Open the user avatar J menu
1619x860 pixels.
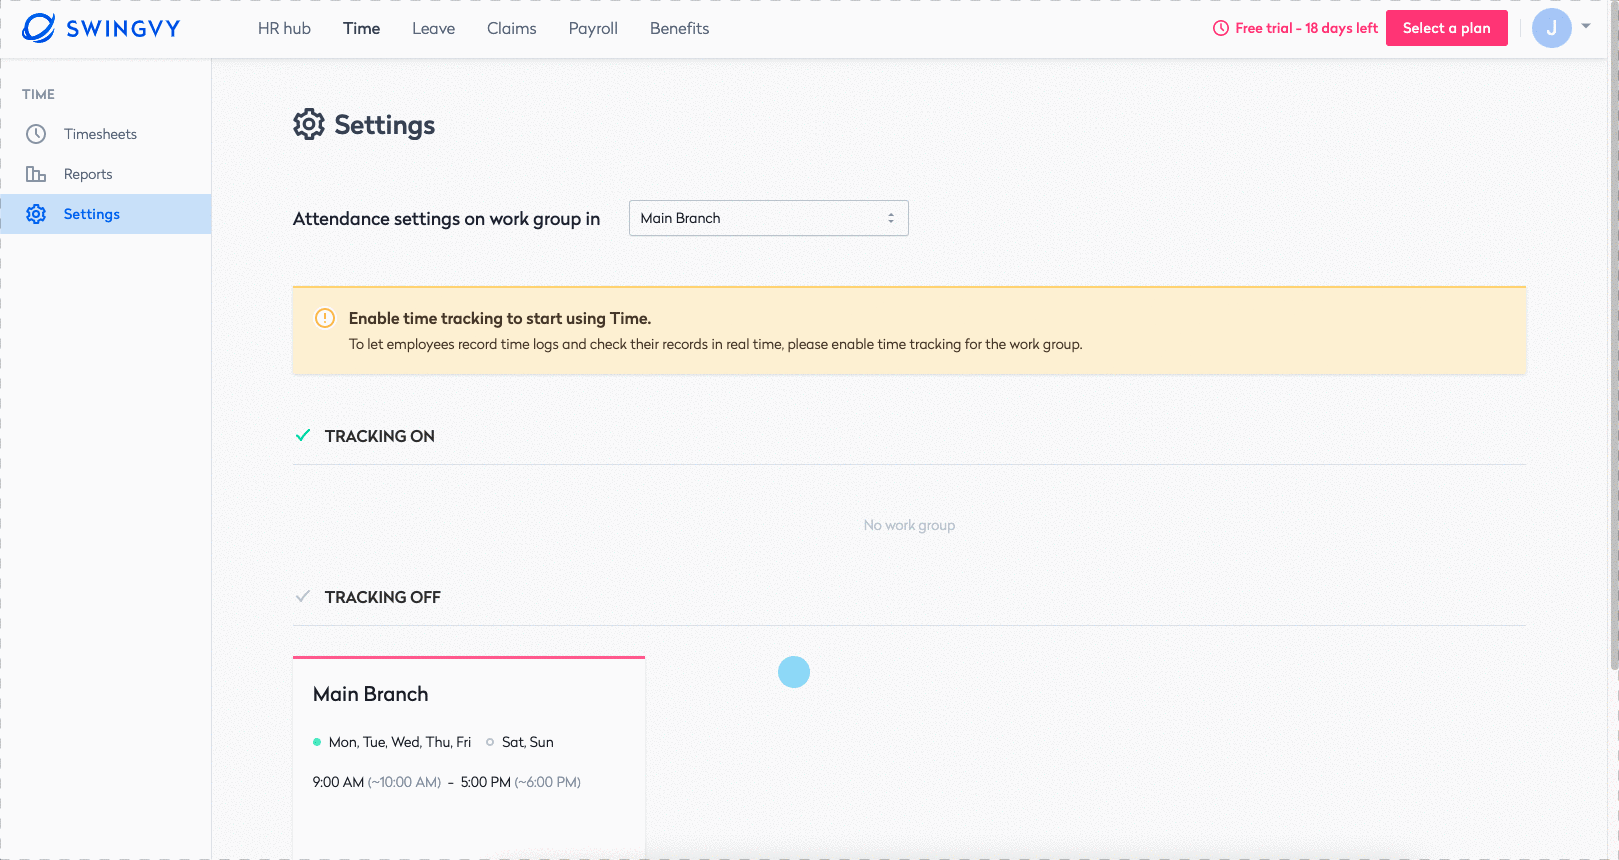(1551, 28)
